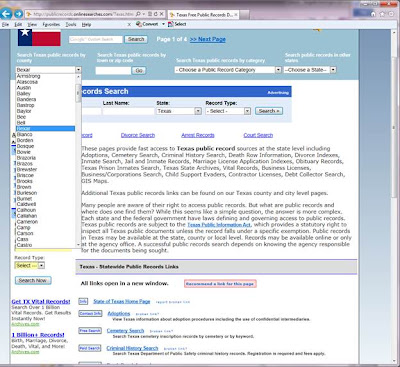Screen dimensions: 400x367
Task: Open the browser Home icon
Action: coord(373,14)
